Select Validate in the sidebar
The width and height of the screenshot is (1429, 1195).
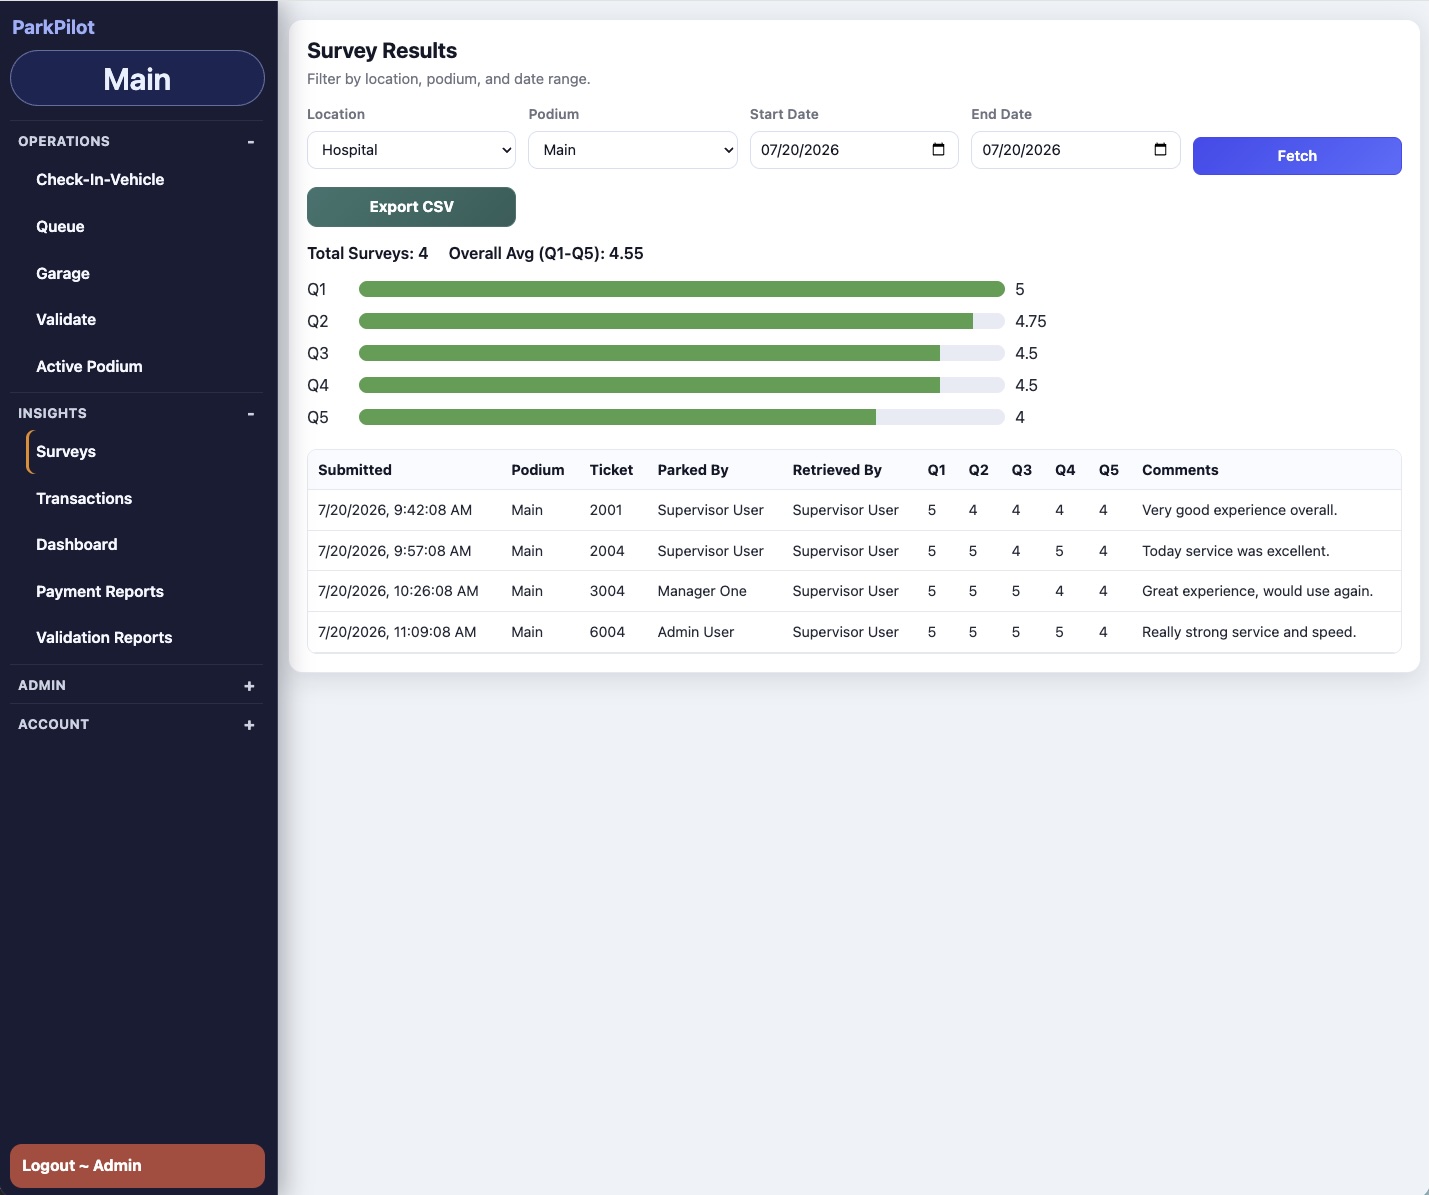click(66, 320)
